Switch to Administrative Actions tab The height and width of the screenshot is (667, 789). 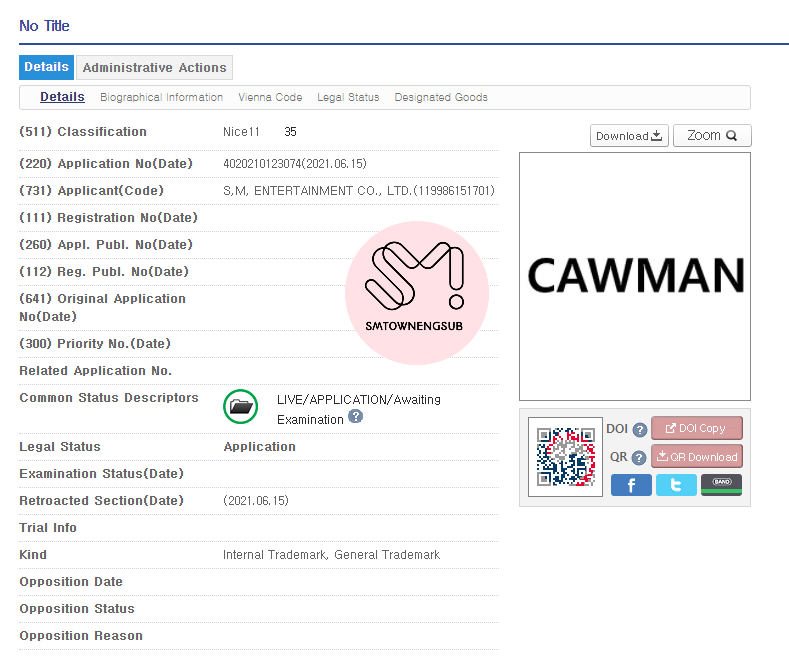pos(154,67)
